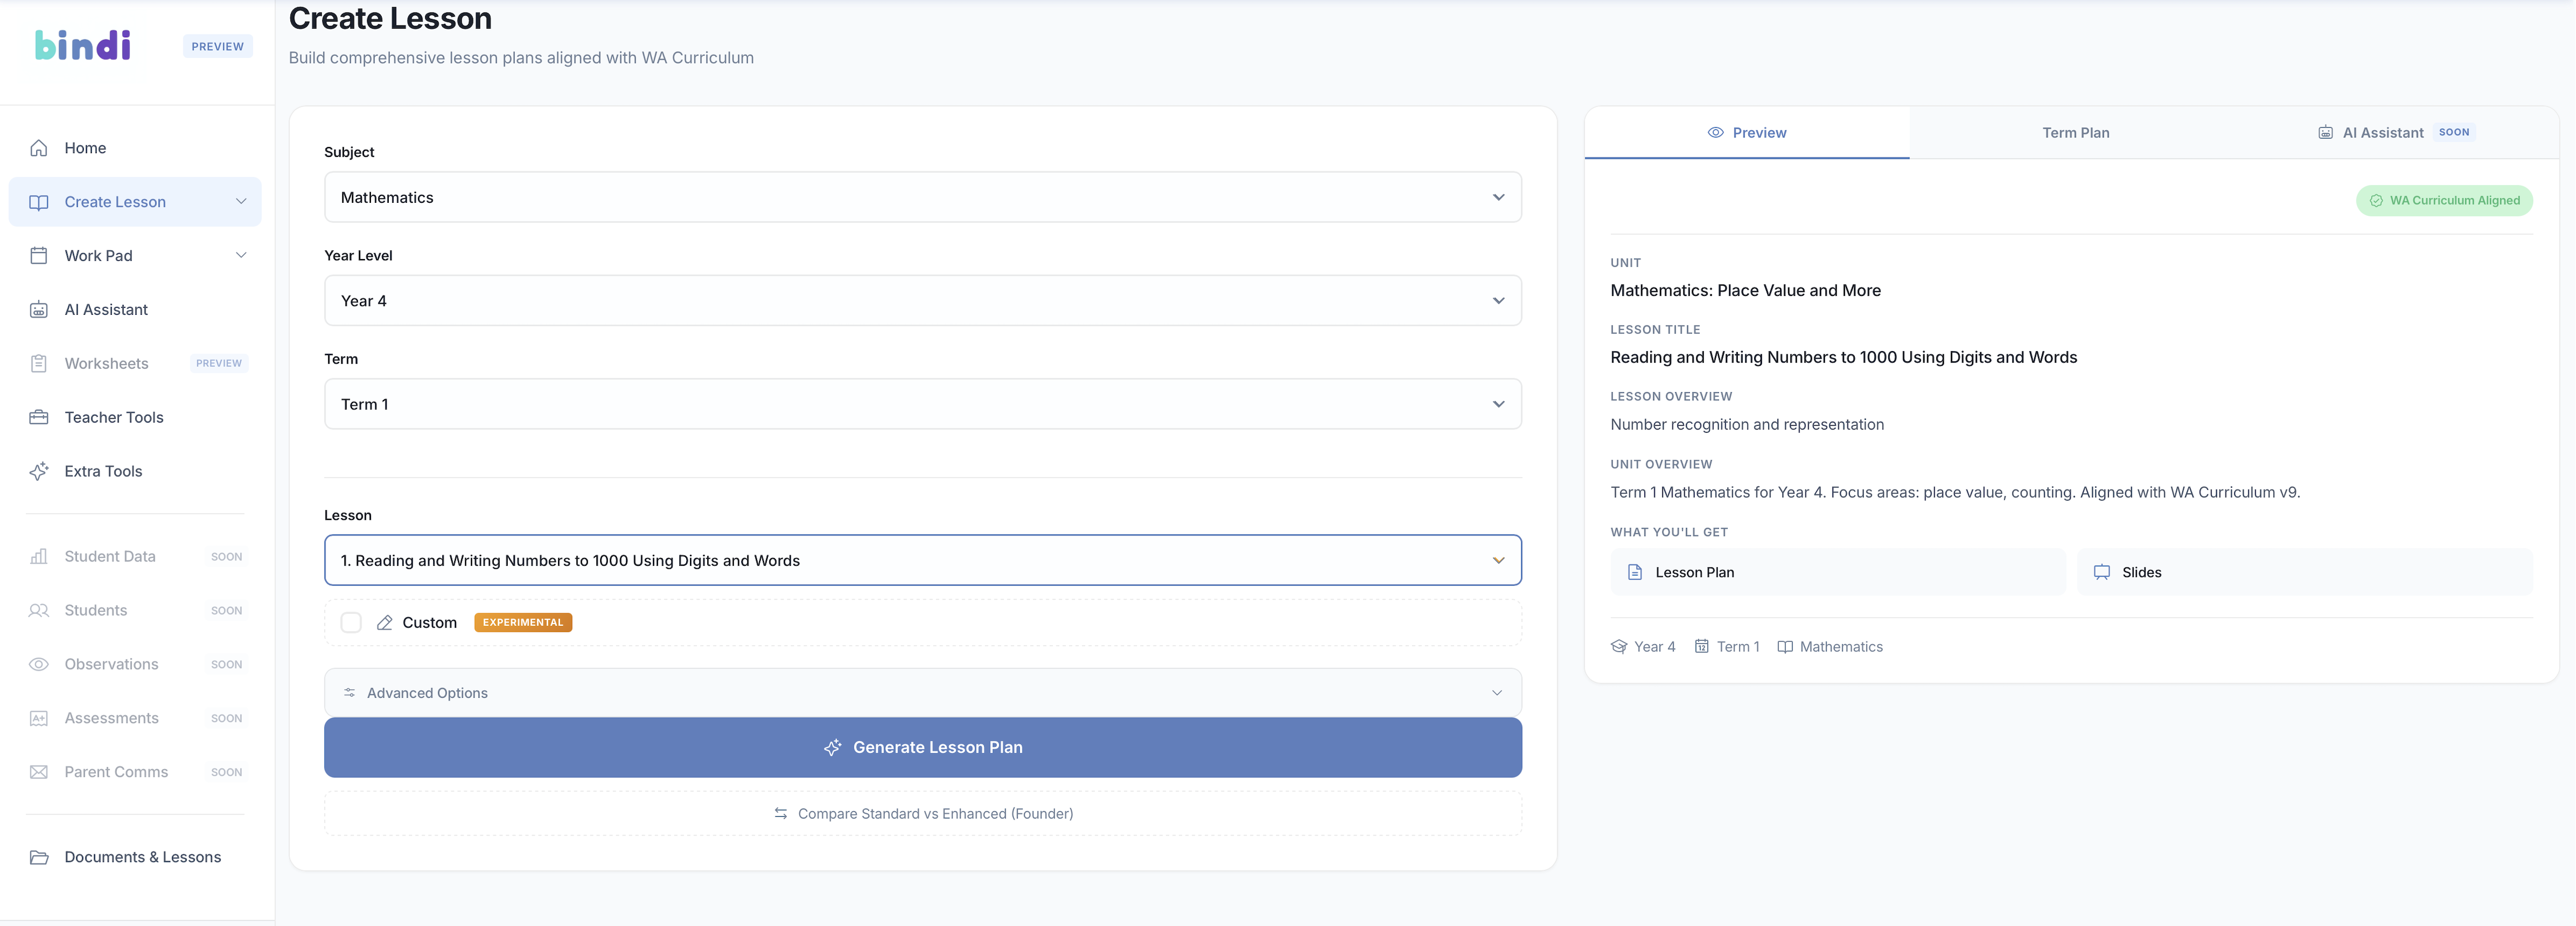2576x926 pixels.
Task: Open the Lesson selection dropdown
Action: pyautogui.click(x=922, y=560)
